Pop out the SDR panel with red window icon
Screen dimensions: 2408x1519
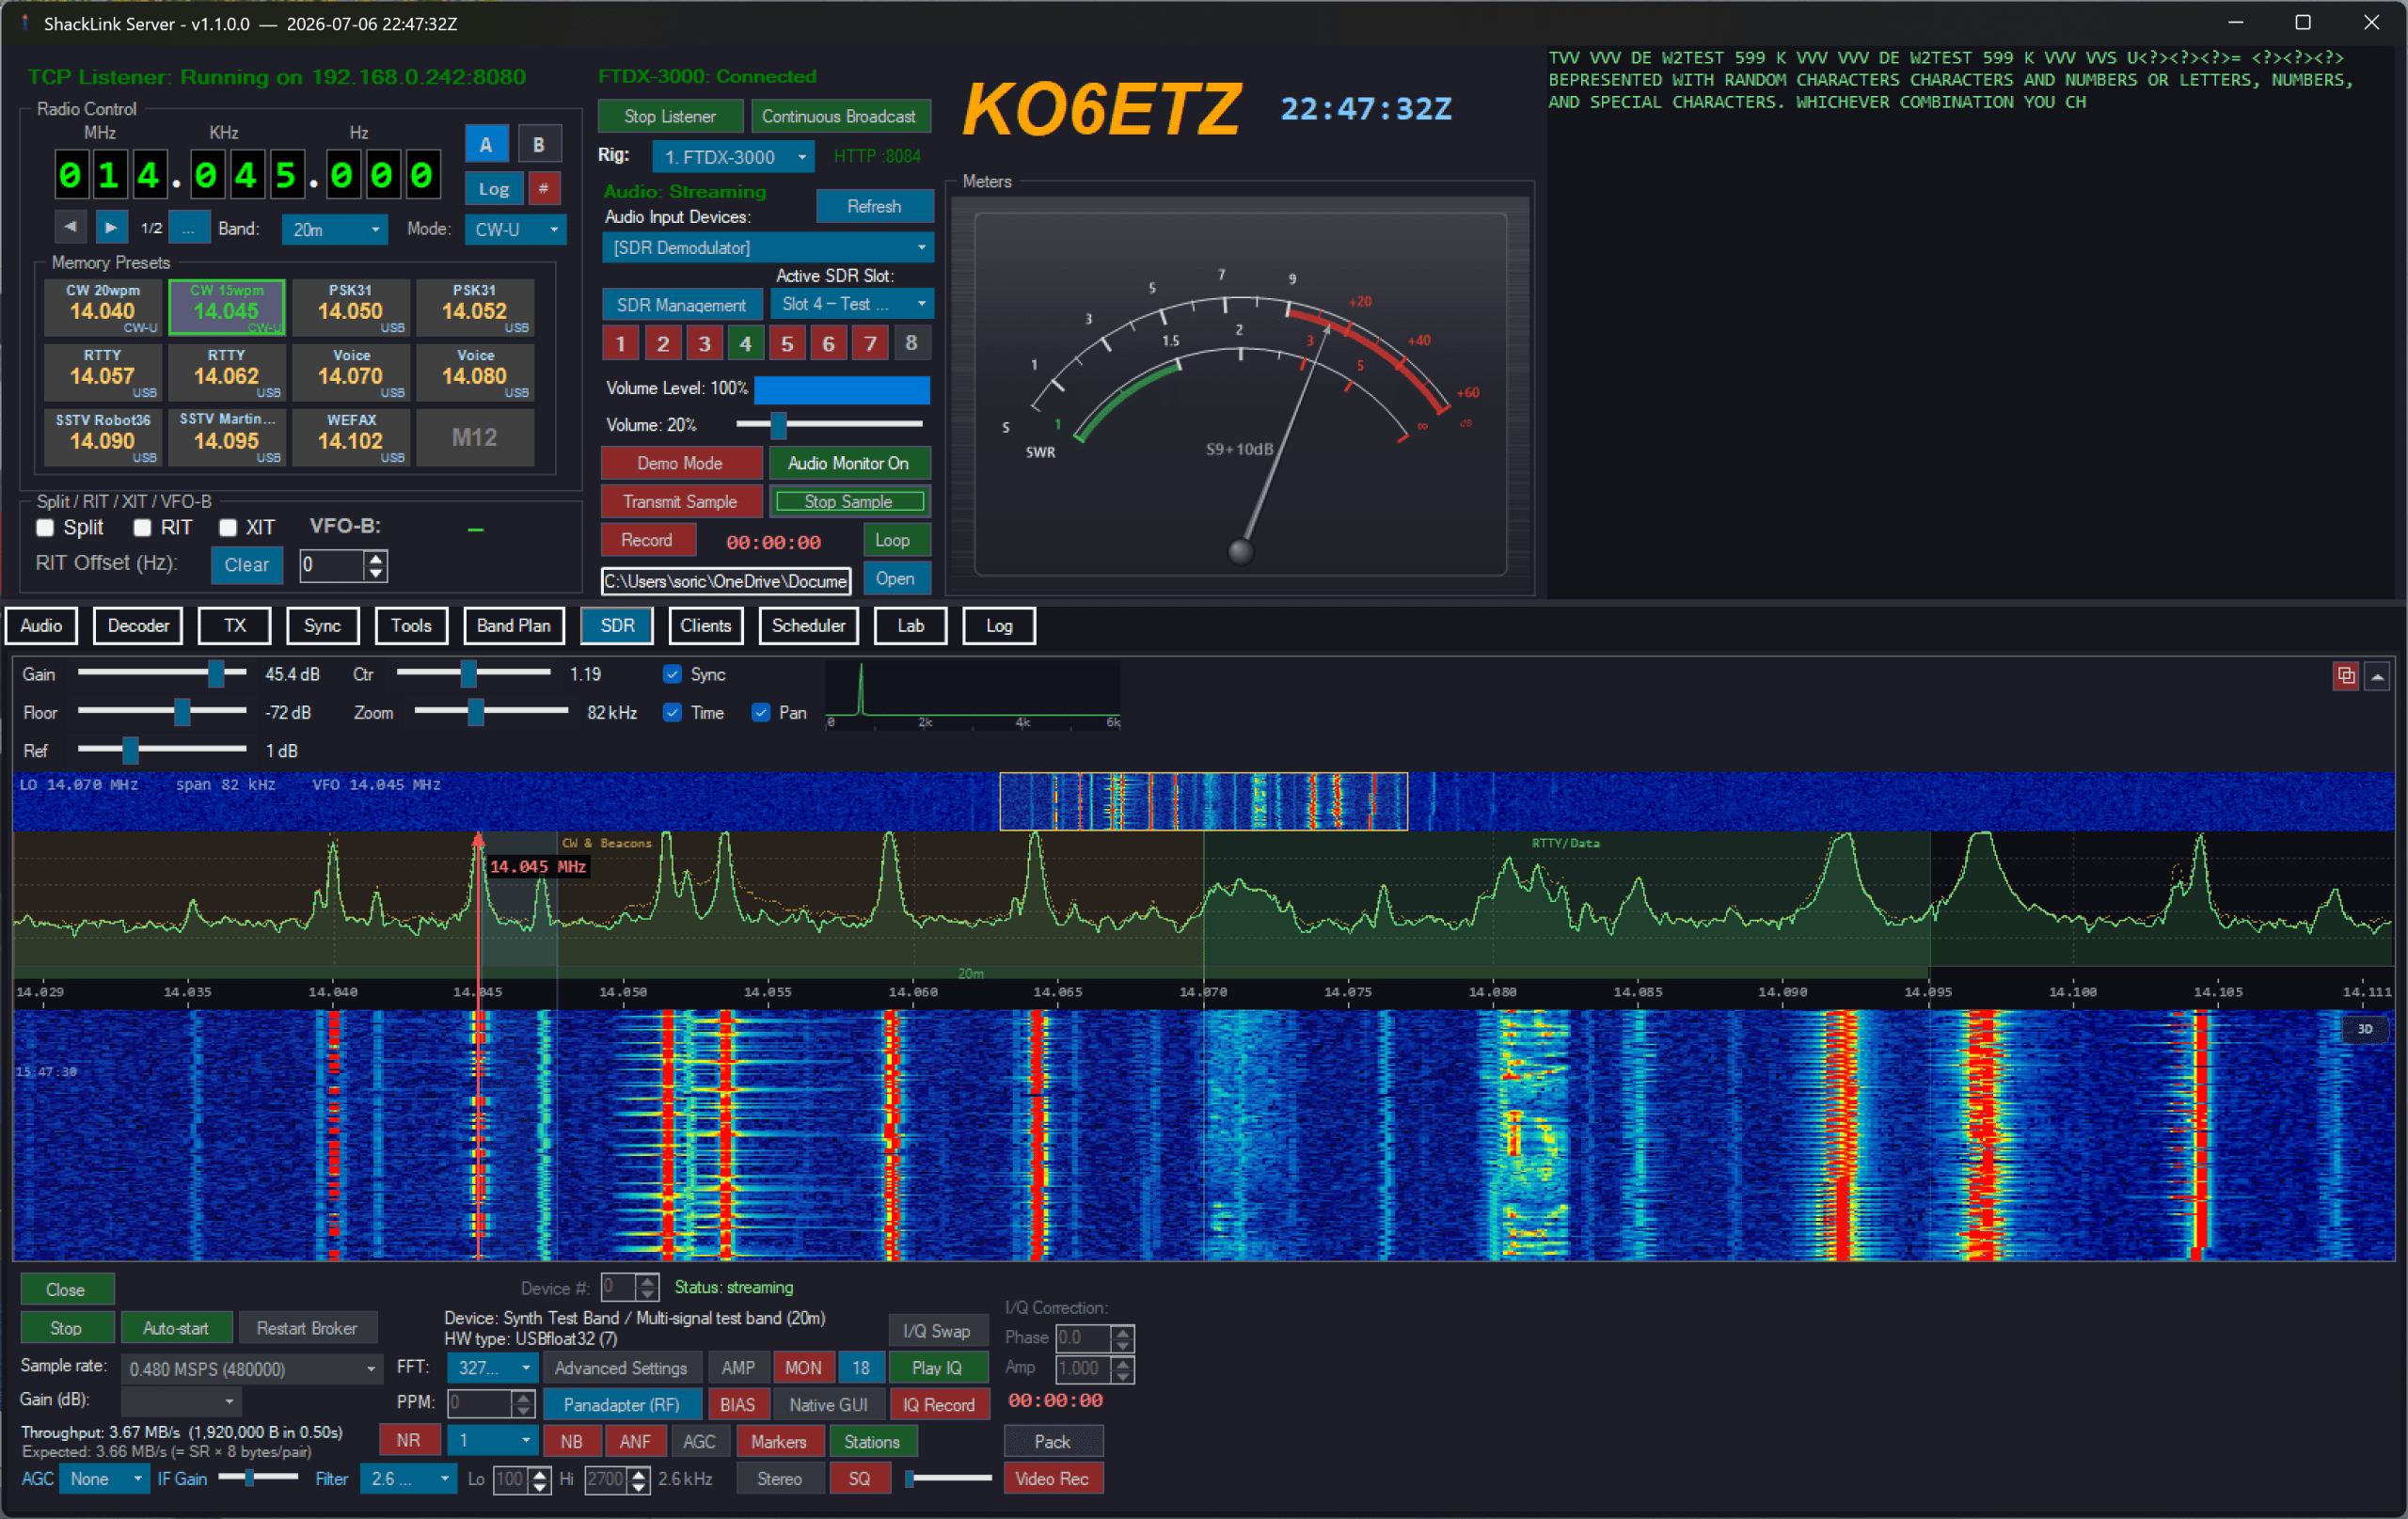(2345, 676)
